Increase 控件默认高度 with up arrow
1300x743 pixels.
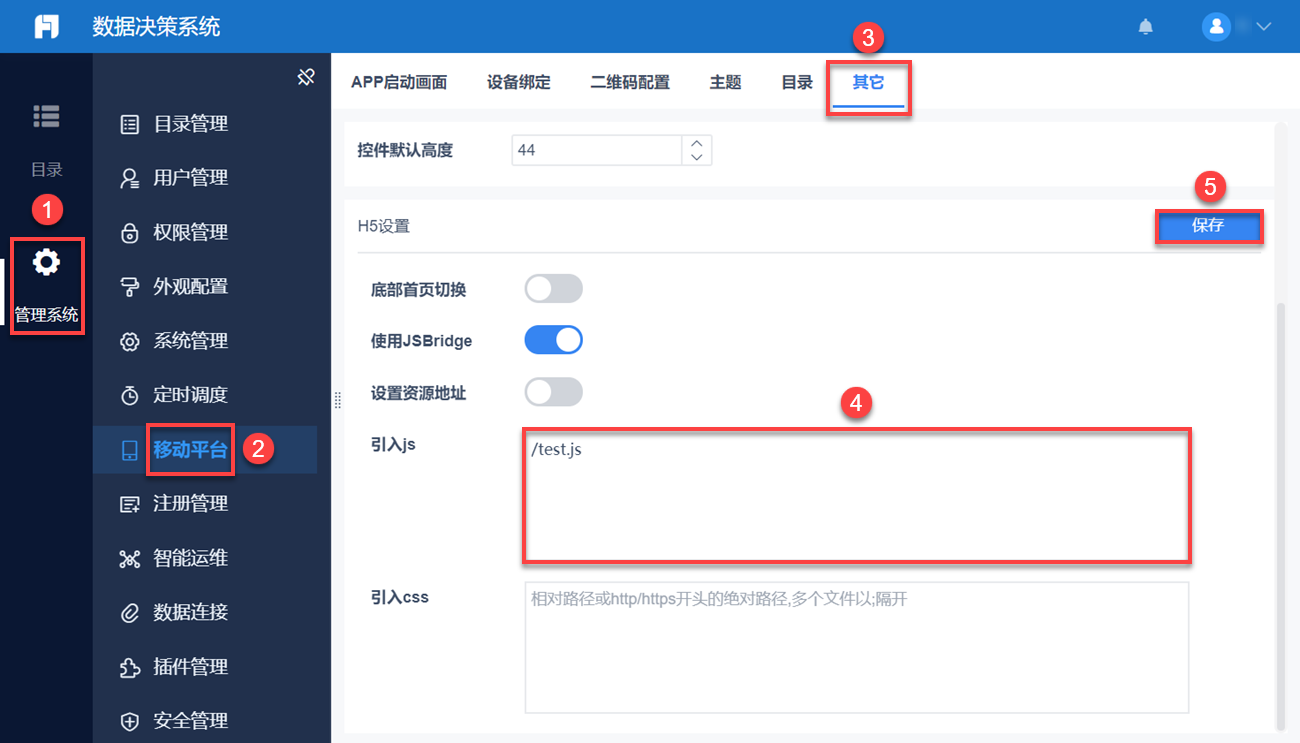697,143
